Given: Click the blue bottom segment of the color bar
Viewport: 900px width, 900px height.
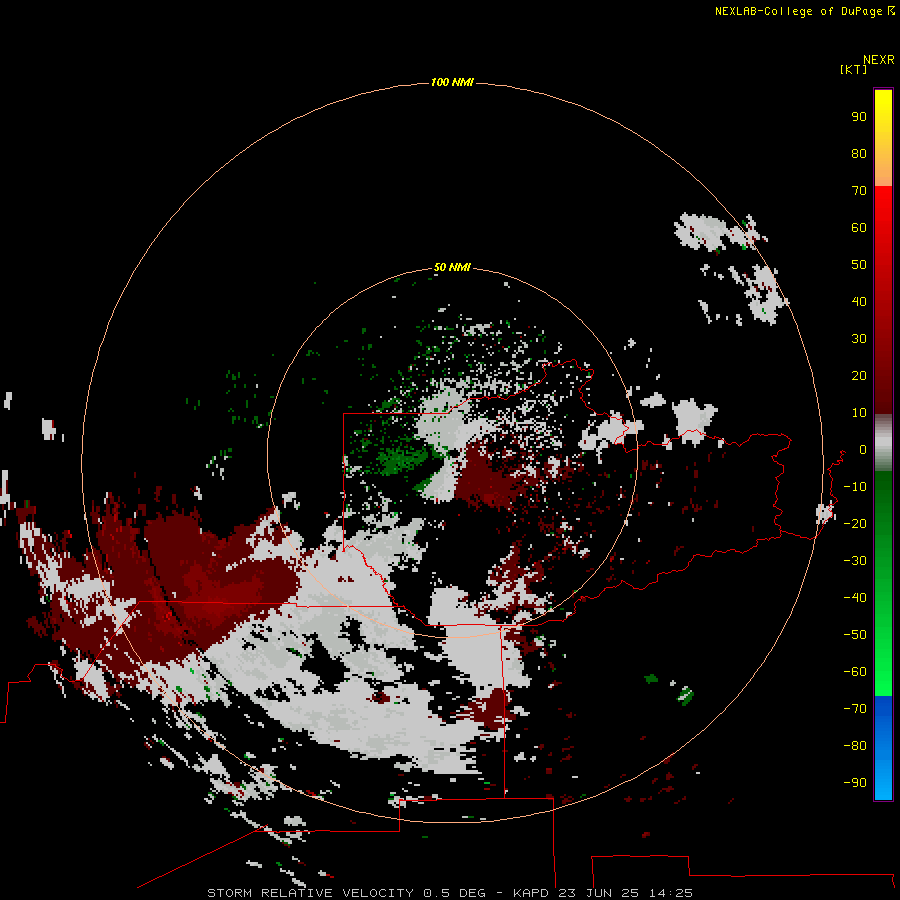Looking at the screenshot, I should 883,748.
